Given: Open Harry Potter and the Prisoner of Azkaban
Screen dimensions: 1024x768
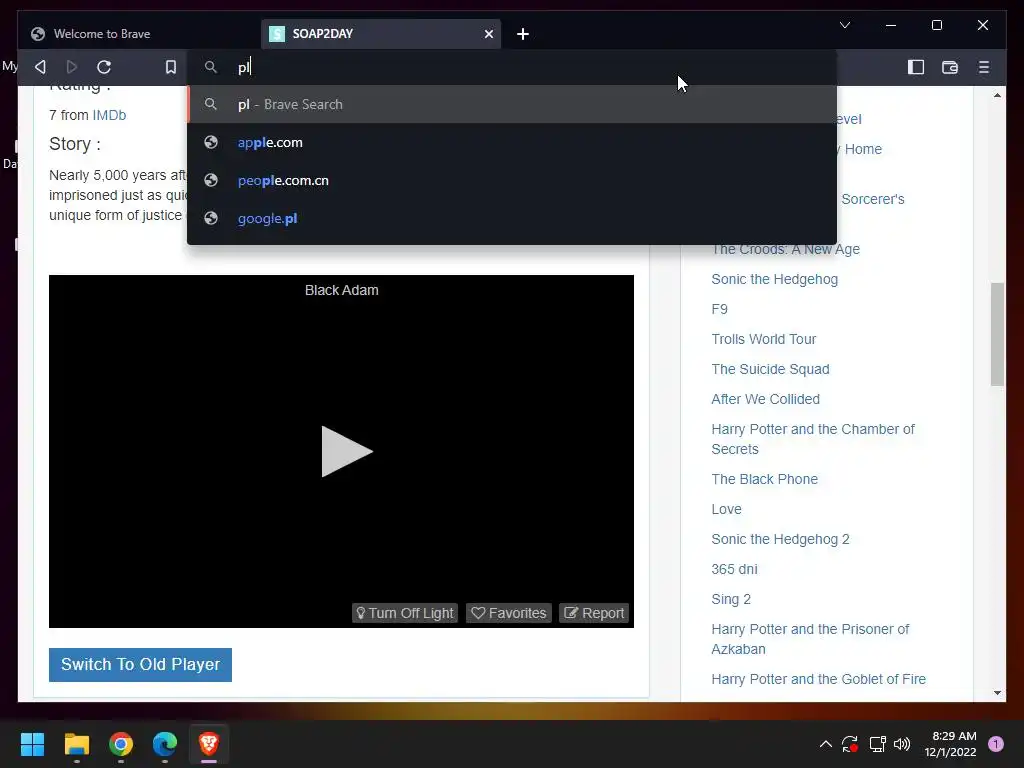Looking at the screenshot, I should point(810,639).
